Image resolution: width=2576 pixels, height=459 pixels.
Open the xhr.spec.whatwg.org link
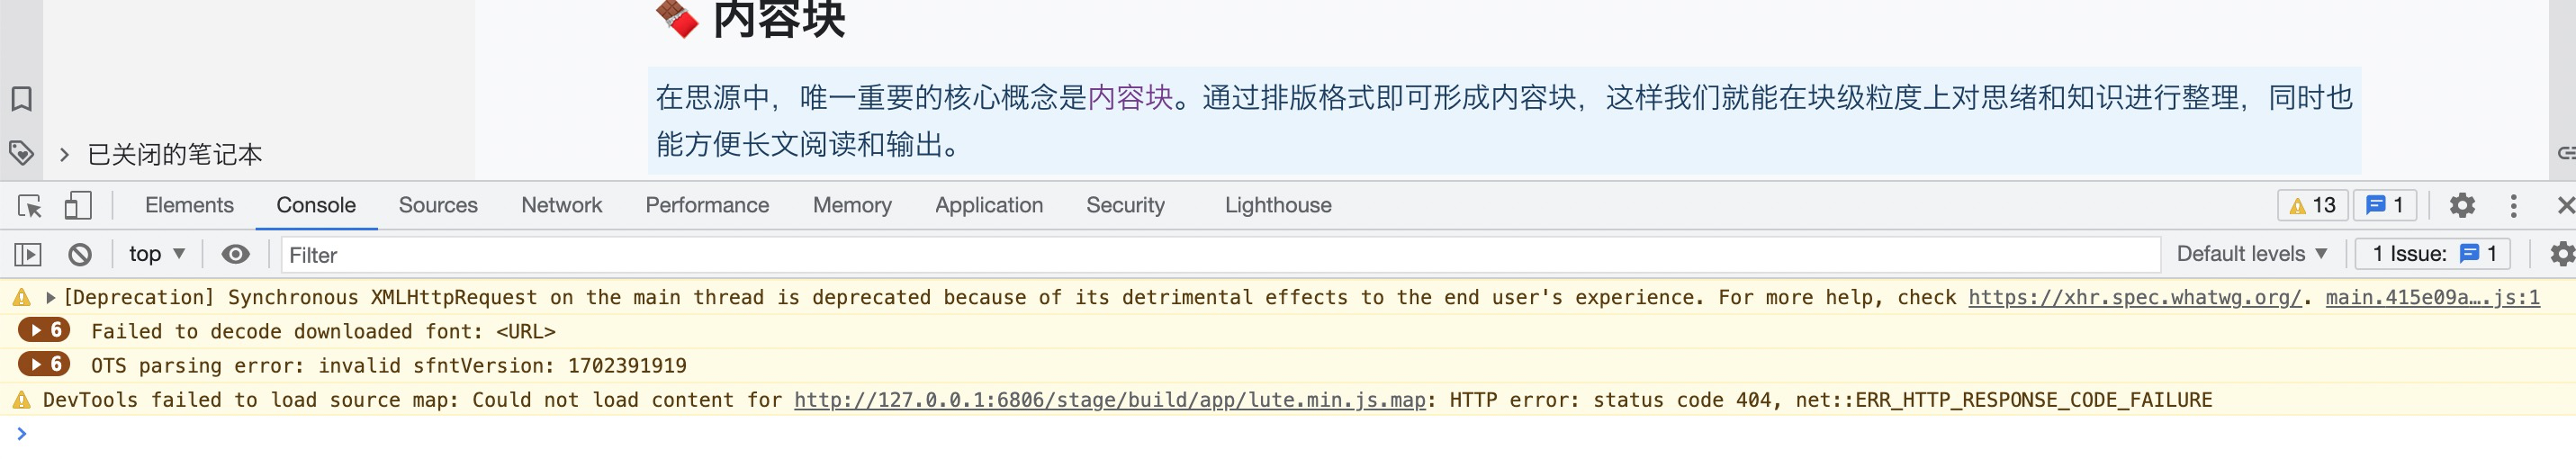pyautogui.click(x=2134, y=298)
